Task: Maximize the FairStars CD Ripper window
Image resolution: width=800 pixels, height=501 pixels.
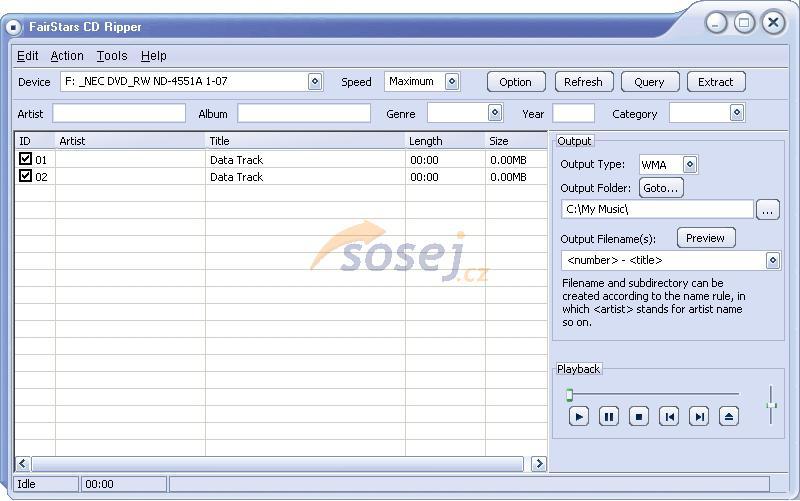Action: click(744, 23)
